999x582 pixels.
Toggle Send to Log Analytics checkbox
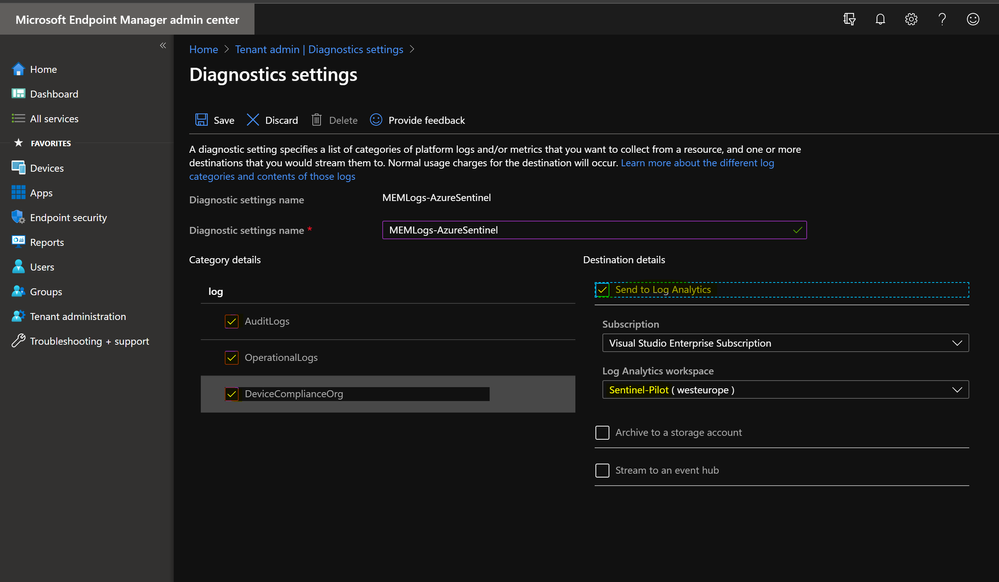pos(602,289)
